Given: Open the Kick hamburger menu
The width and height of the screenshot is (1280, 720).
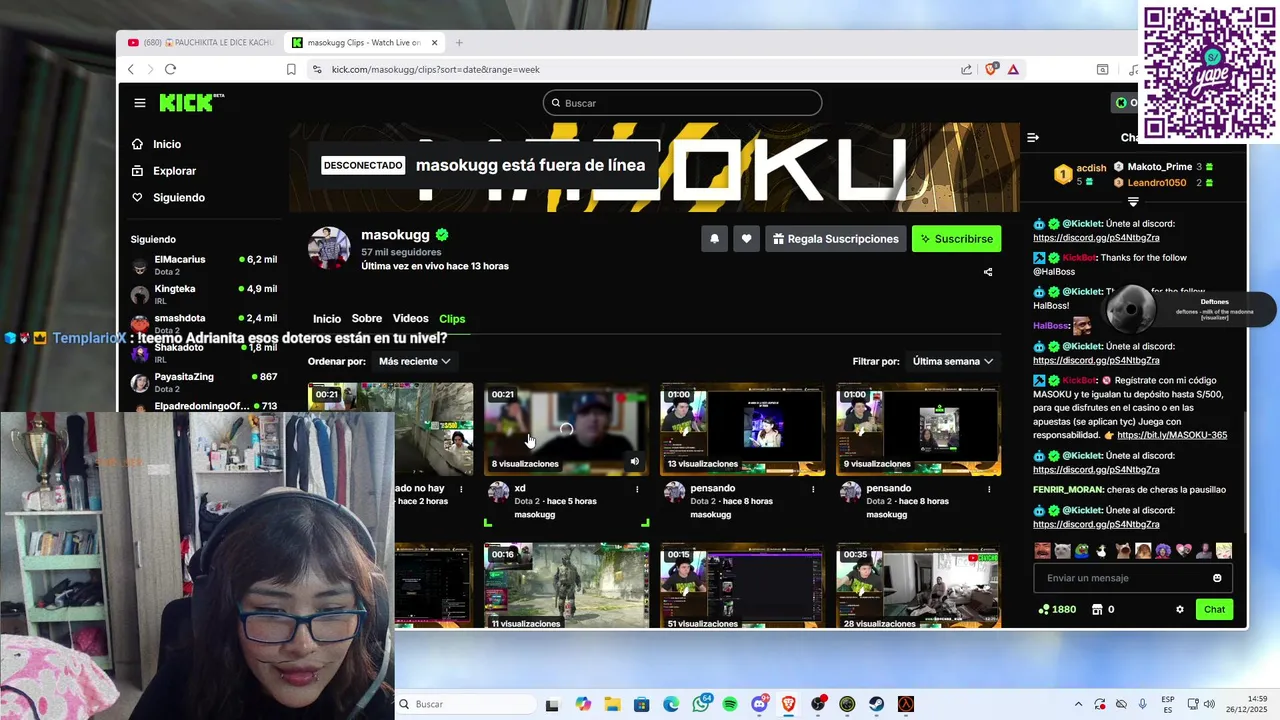Looking at the screenshot, I should [140, 103].
